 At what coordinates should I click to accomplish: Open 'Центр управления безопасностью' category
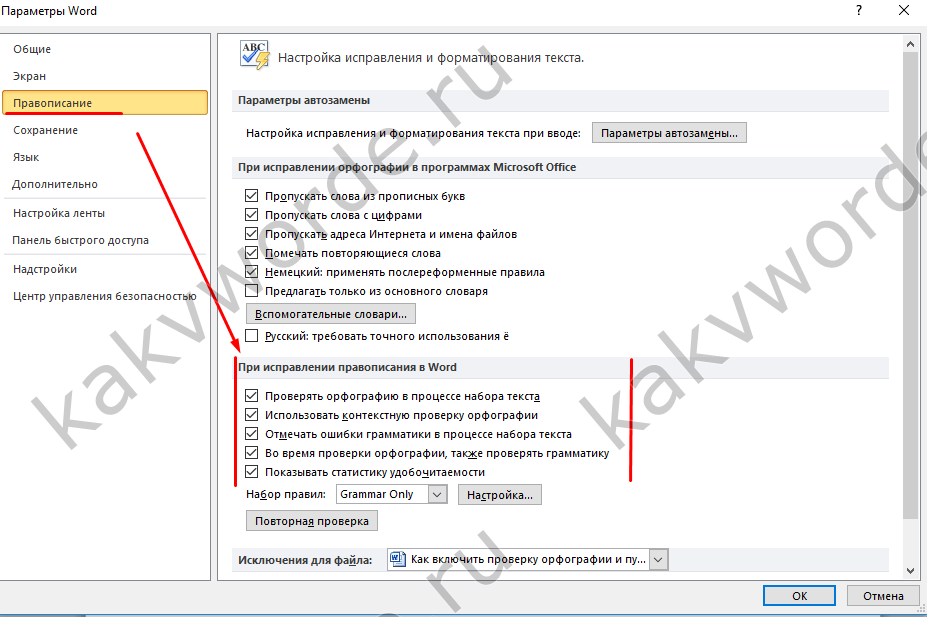[x=105, y=297]
